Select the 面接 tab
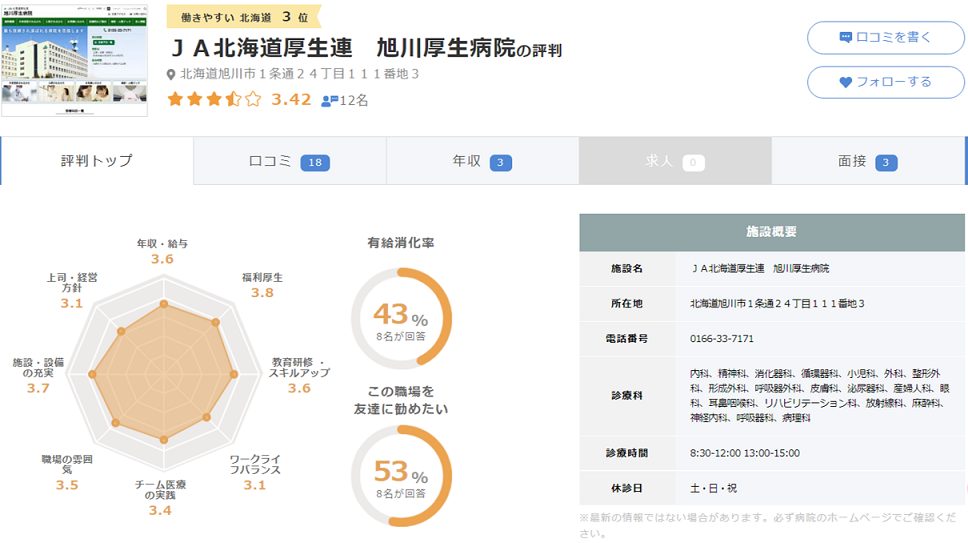 (x=868, y=161)
